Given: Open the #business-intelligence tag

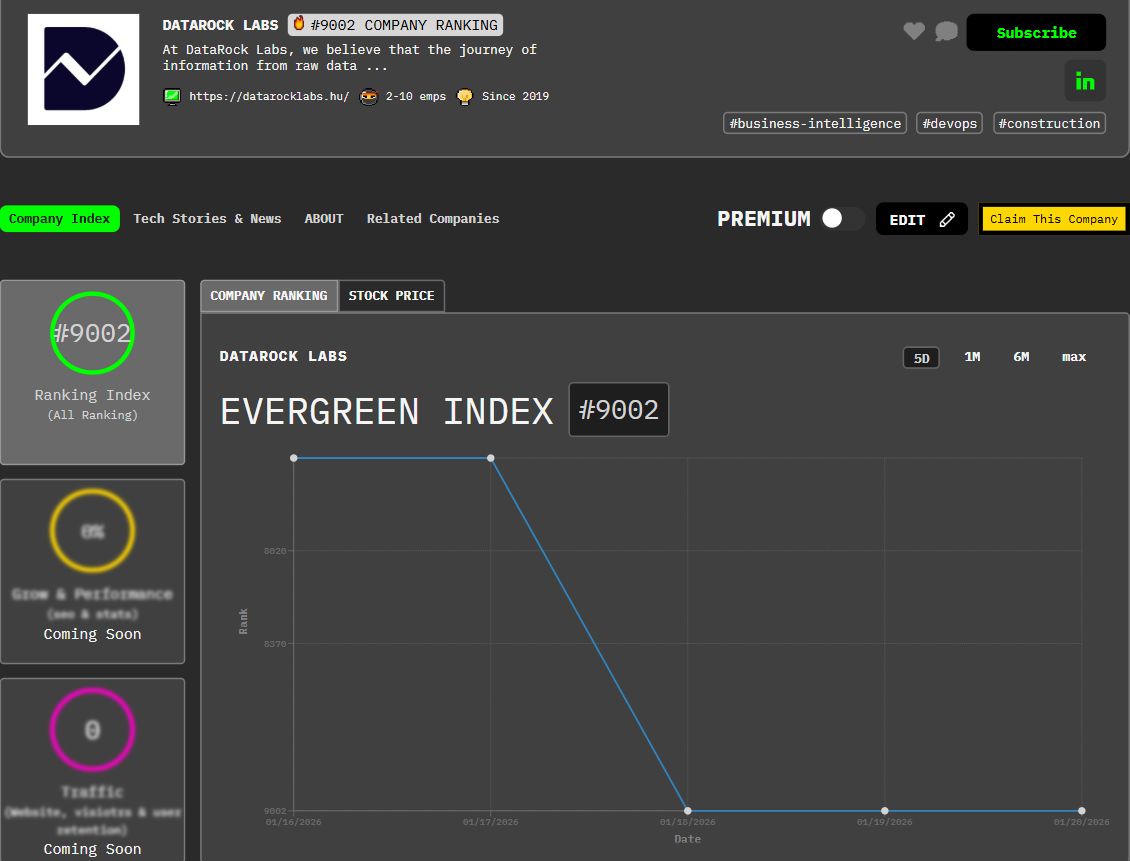Looking at the screenshot, I should pyautogui.click(x=815, y=124).
